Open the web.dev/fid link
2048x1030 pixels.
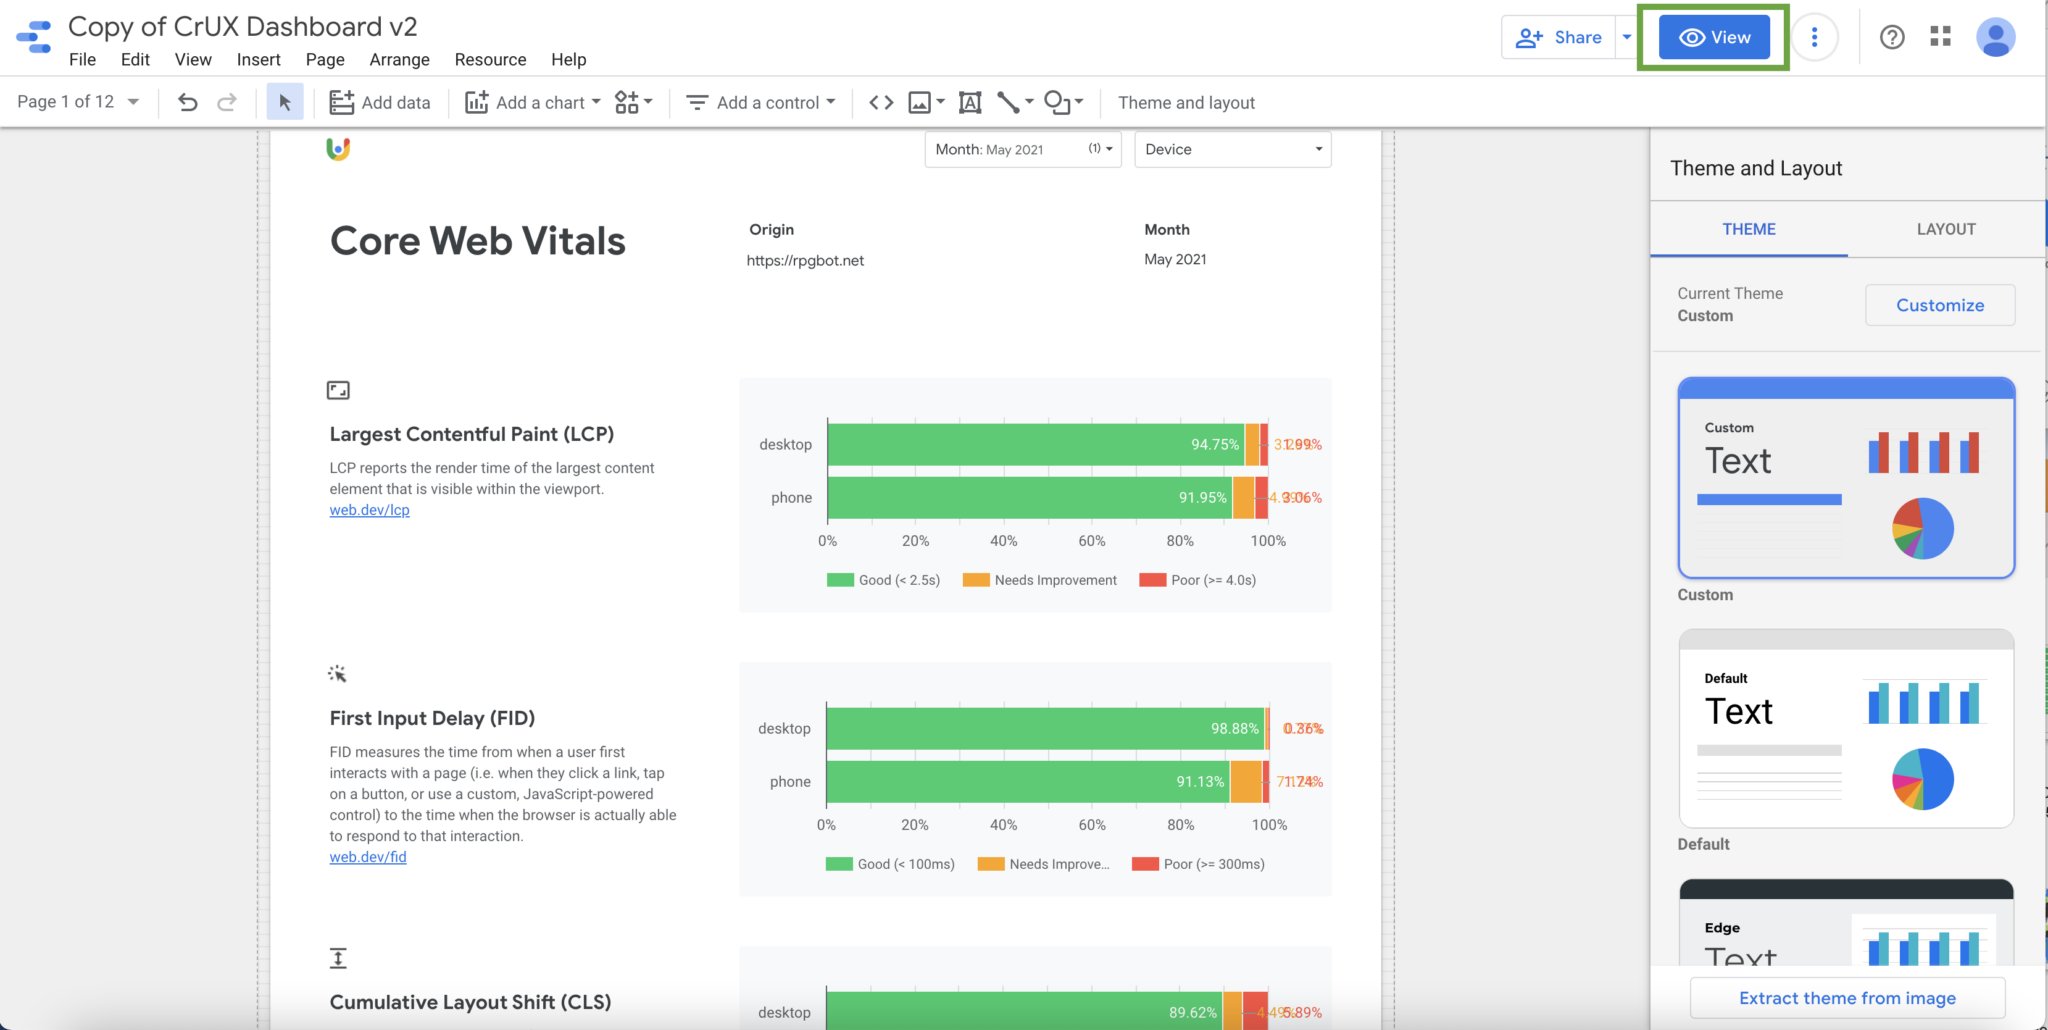coord(368,857)
